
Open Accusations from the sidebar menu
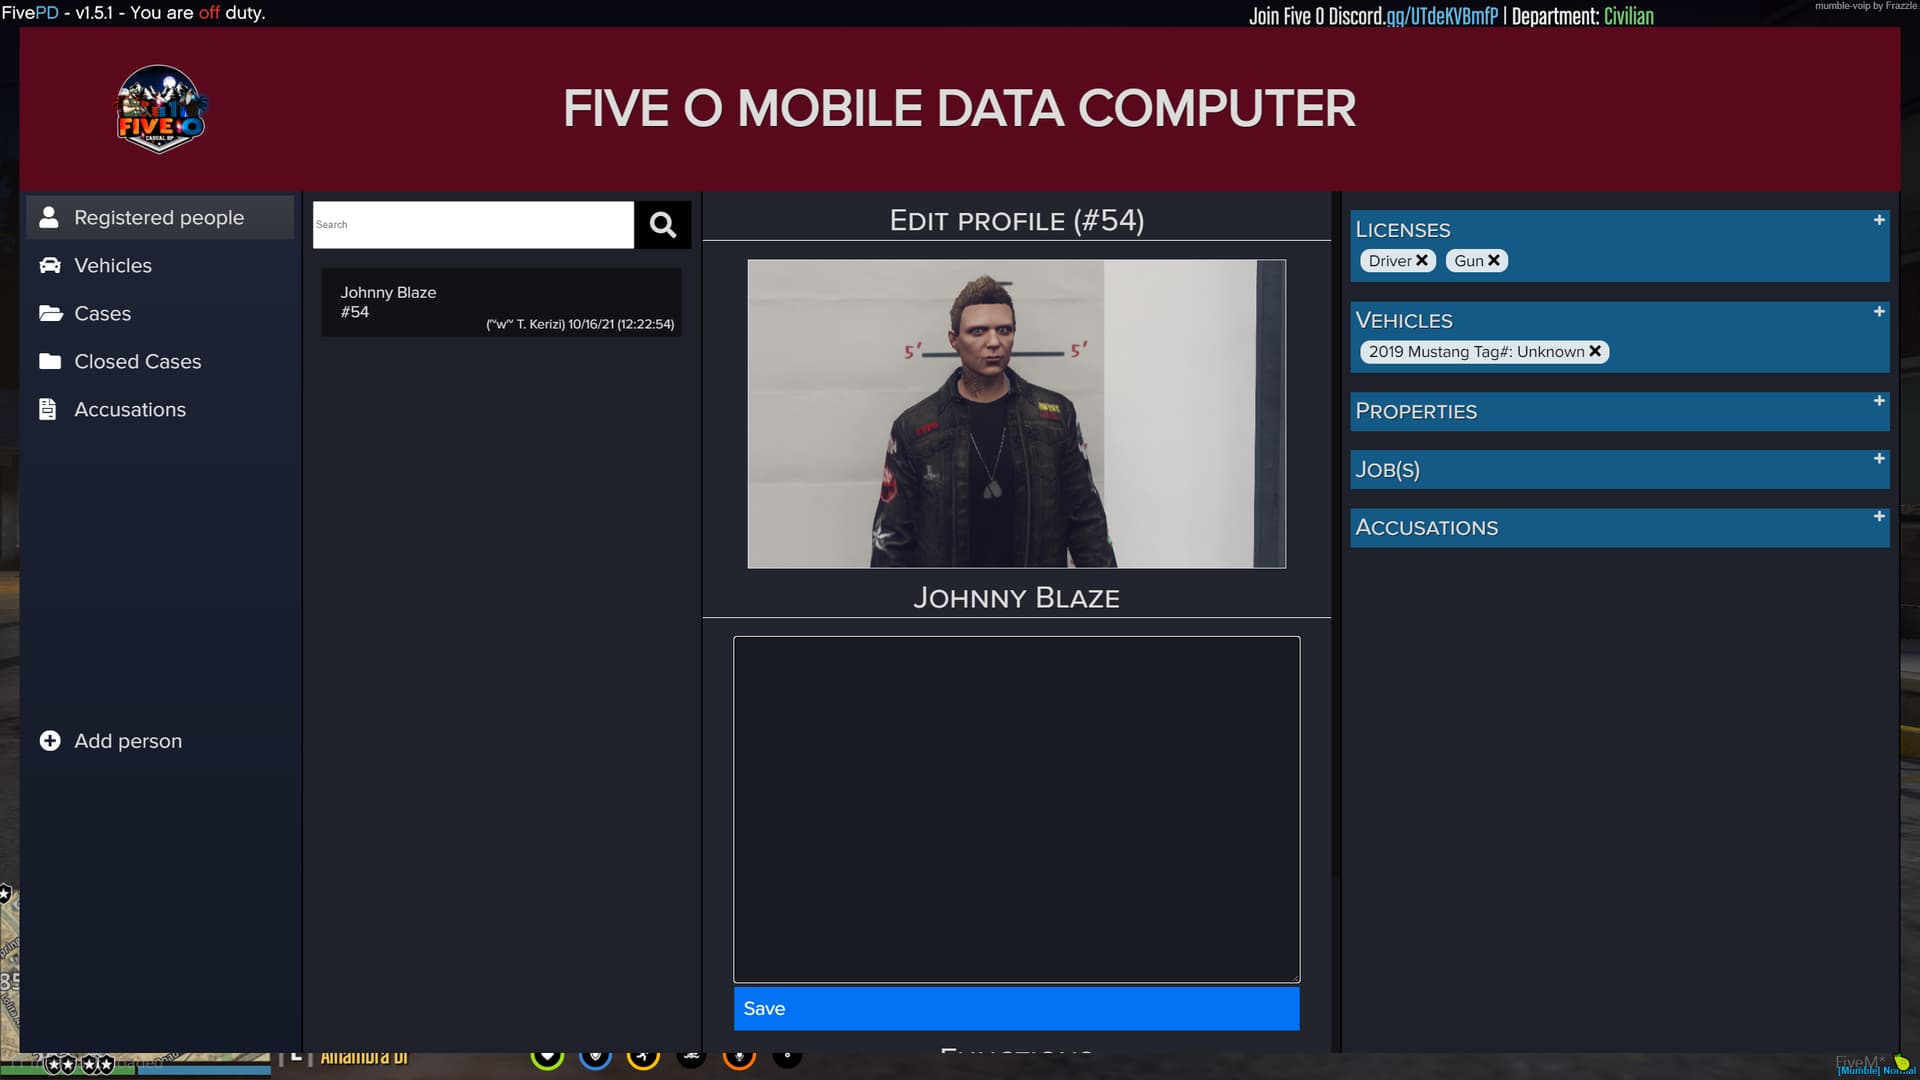tap(49, 409)
